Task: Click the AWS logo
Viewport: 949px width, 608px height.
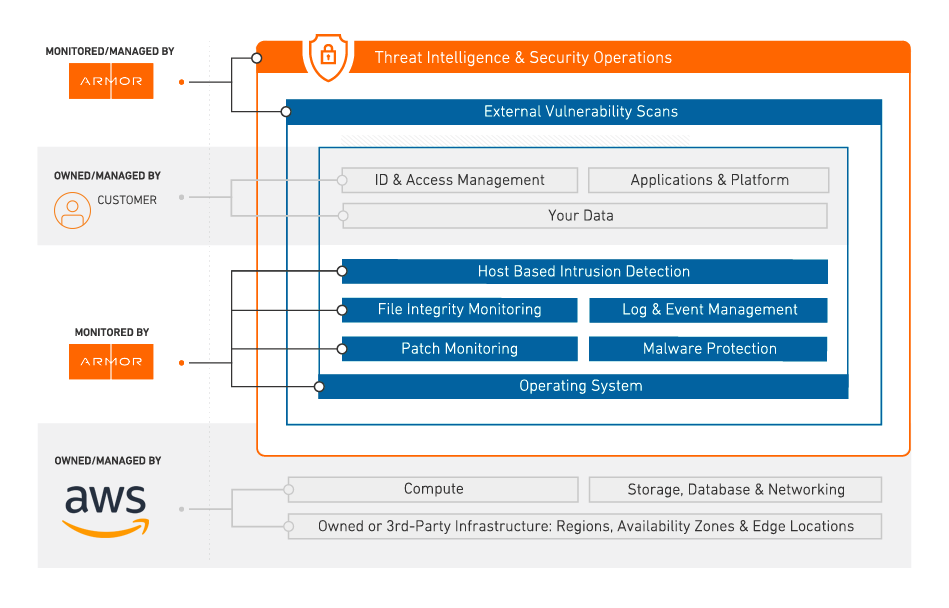Action: [106, 511]
